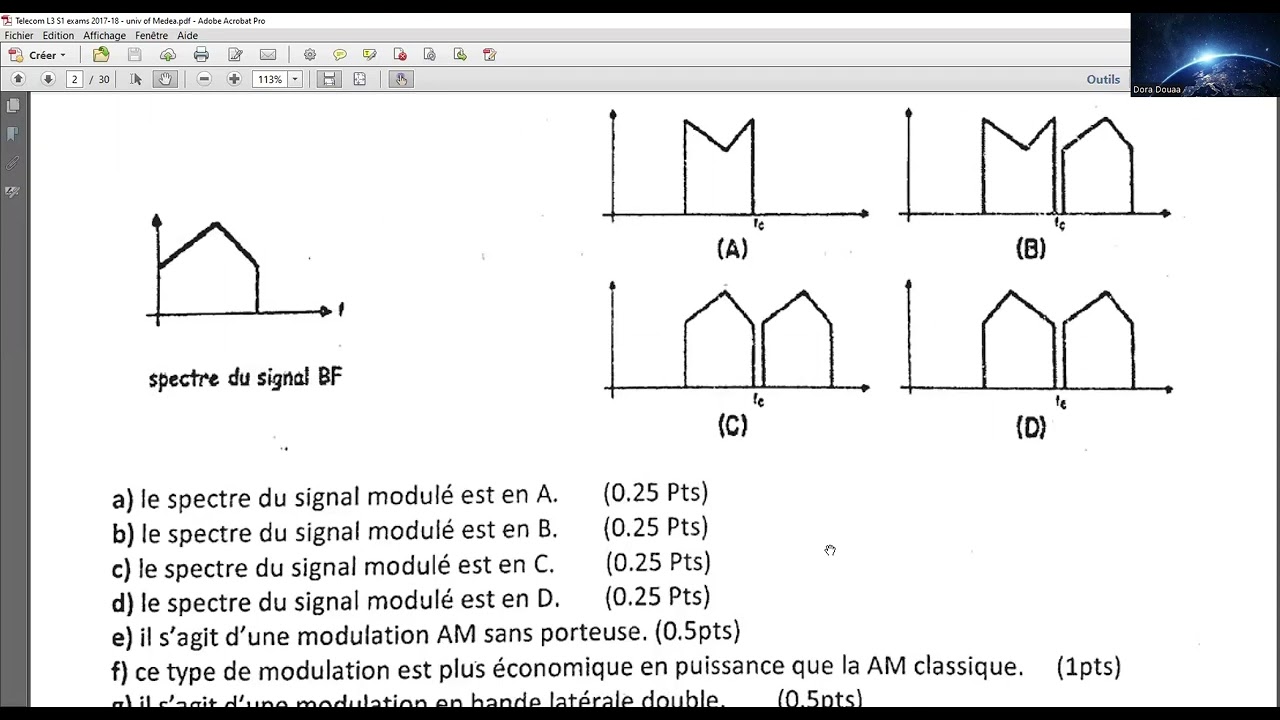Open the Affichage menu
1280x720 pixels.
tap(104, 36)
